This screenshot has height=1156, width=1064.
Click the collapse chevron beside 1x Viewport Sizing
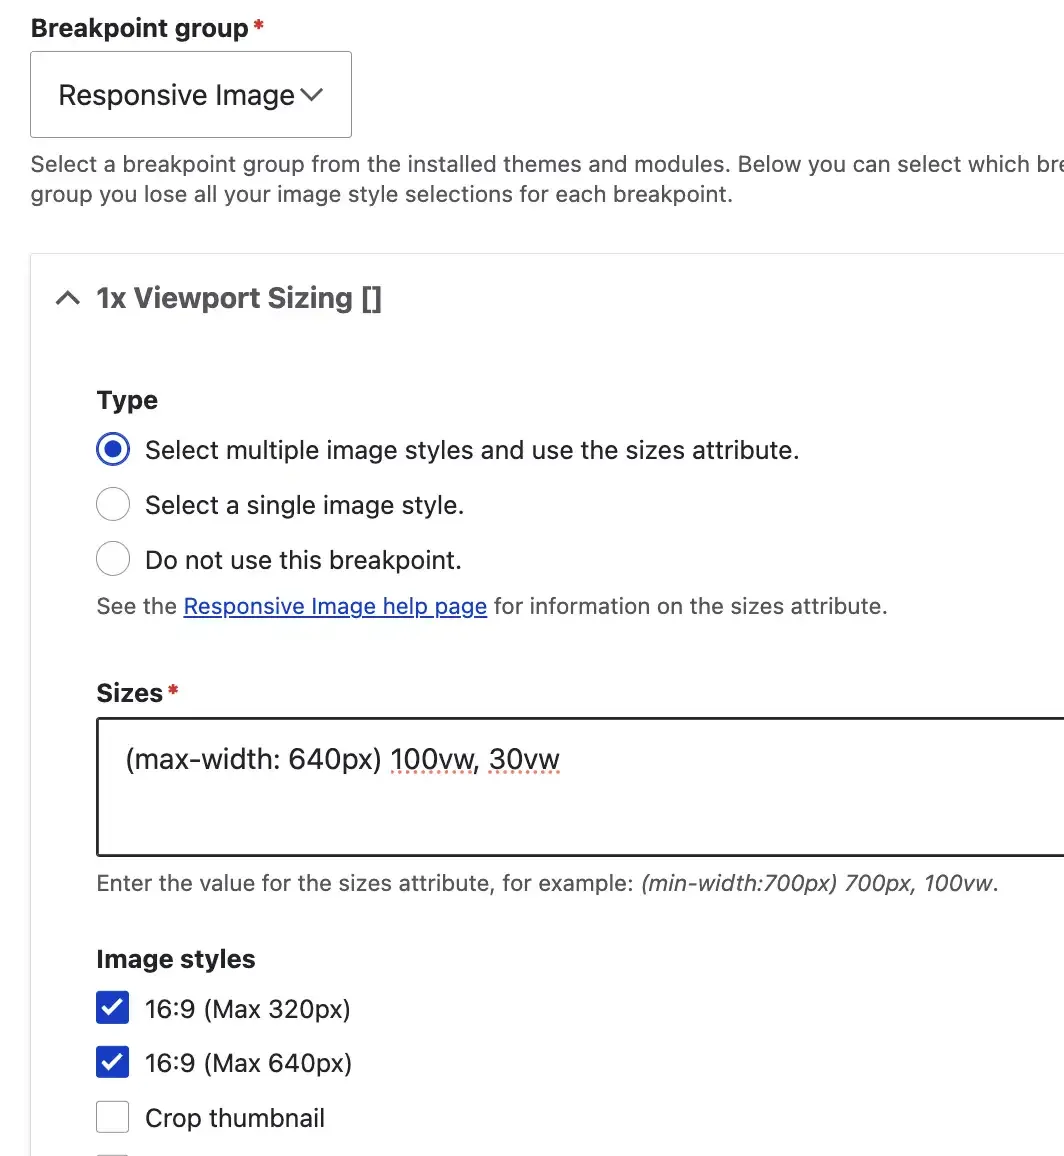(66, 297)
